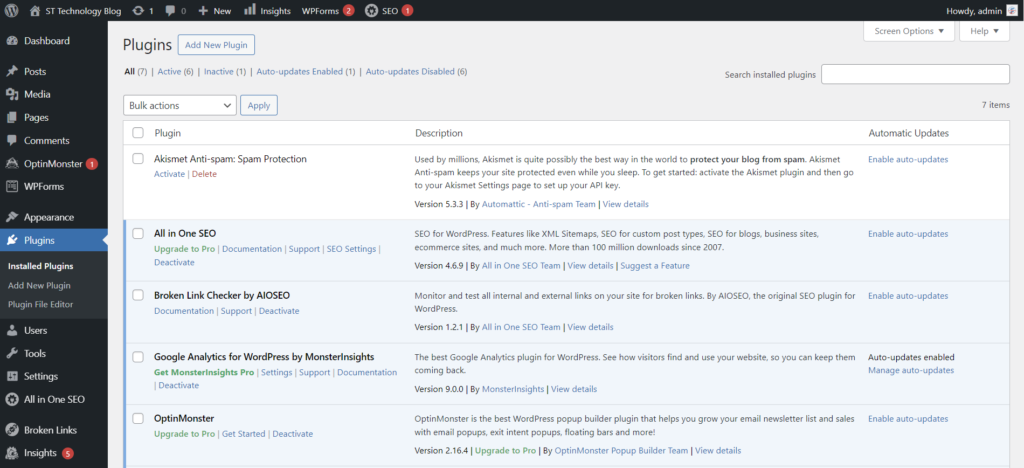Click the Add New Plugin button
The height and width of the screenshot is (468, 1024).
pyautogui.click(x=216, y=45)
